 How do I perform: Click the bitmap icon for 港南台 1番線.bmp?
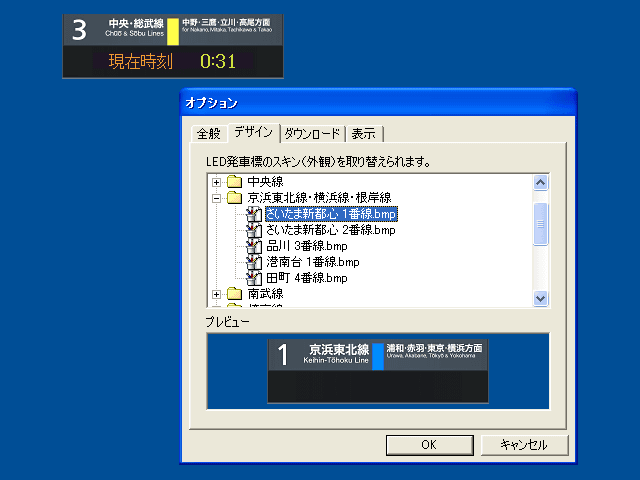pyautogui.click(x=254, y=262)
